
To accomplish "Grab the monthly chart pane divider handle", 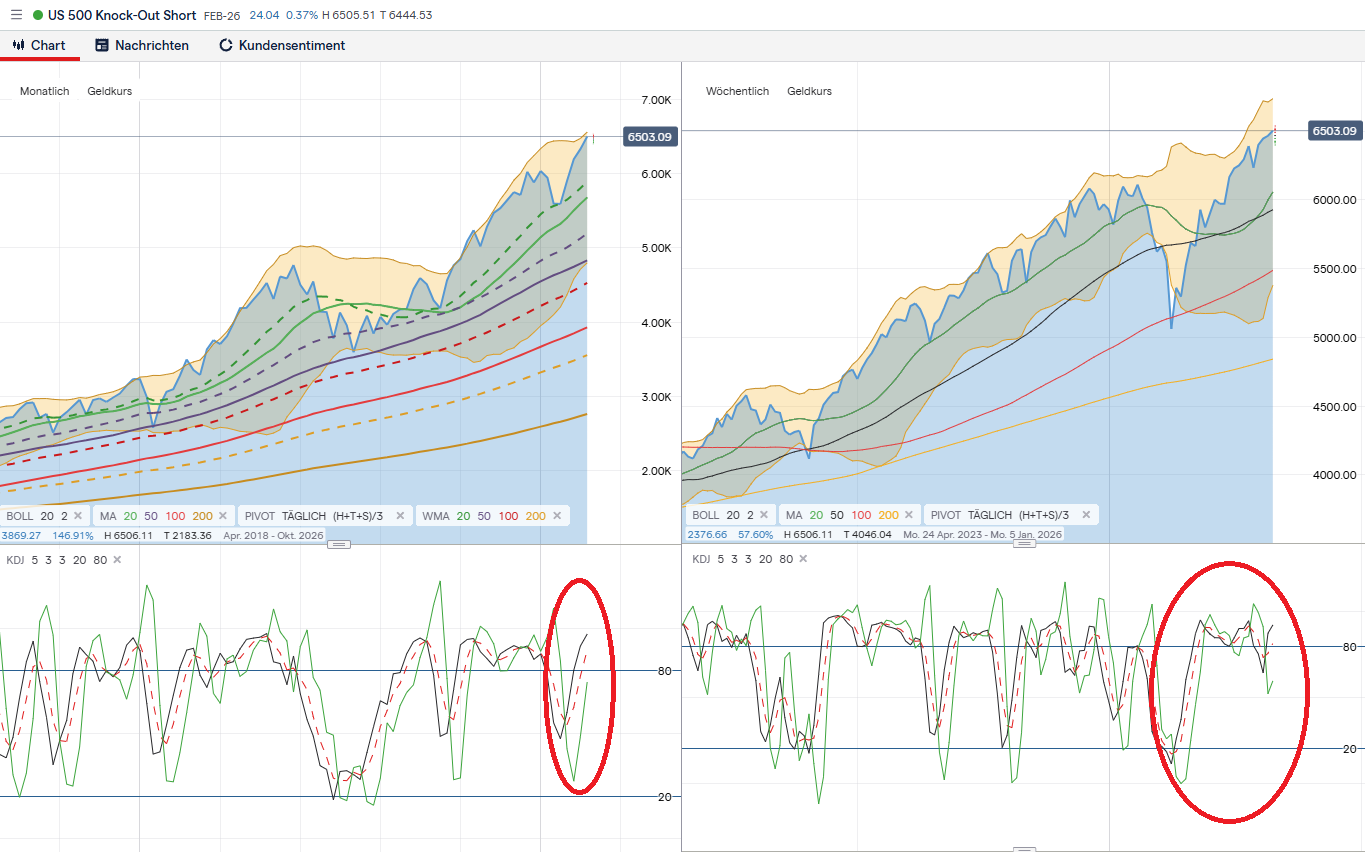I will (339, 544).
